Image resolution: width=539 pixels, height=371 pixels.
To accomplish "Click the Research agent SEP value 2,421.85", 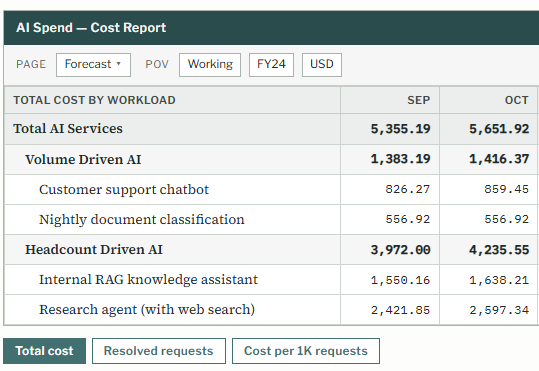I will point(390,309).
